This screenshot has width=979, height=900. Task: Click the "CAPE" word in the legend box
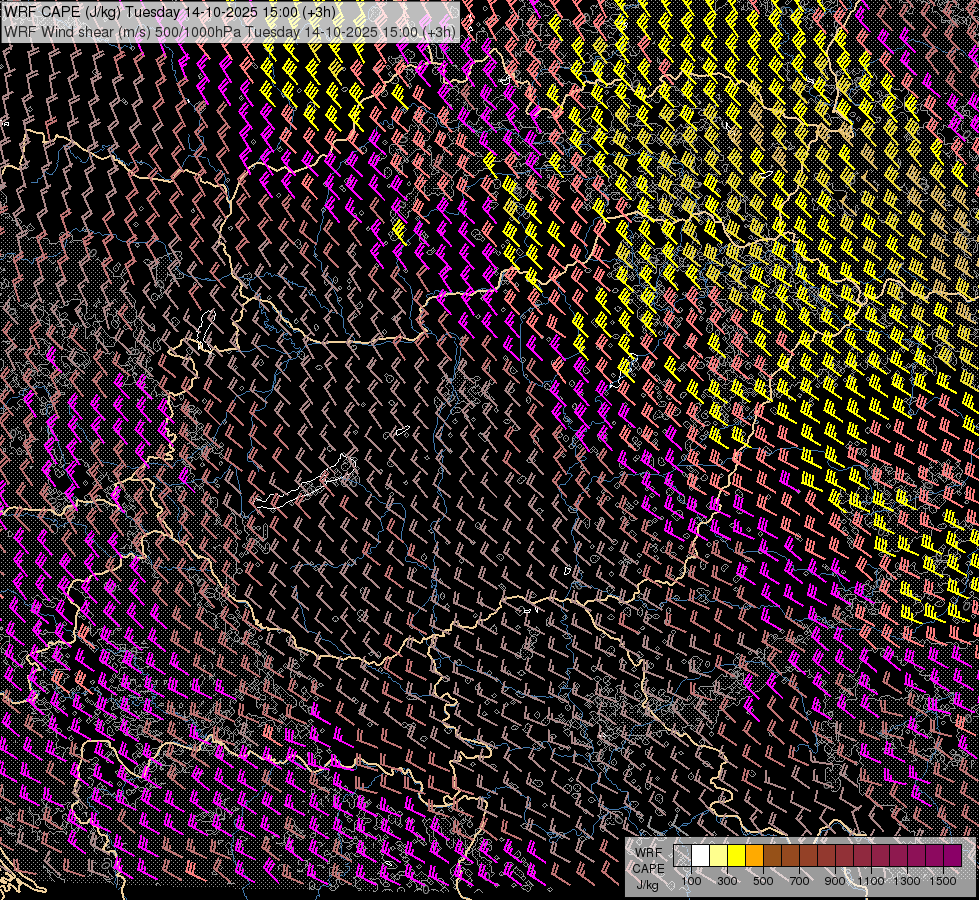click(x=647, y=868)
